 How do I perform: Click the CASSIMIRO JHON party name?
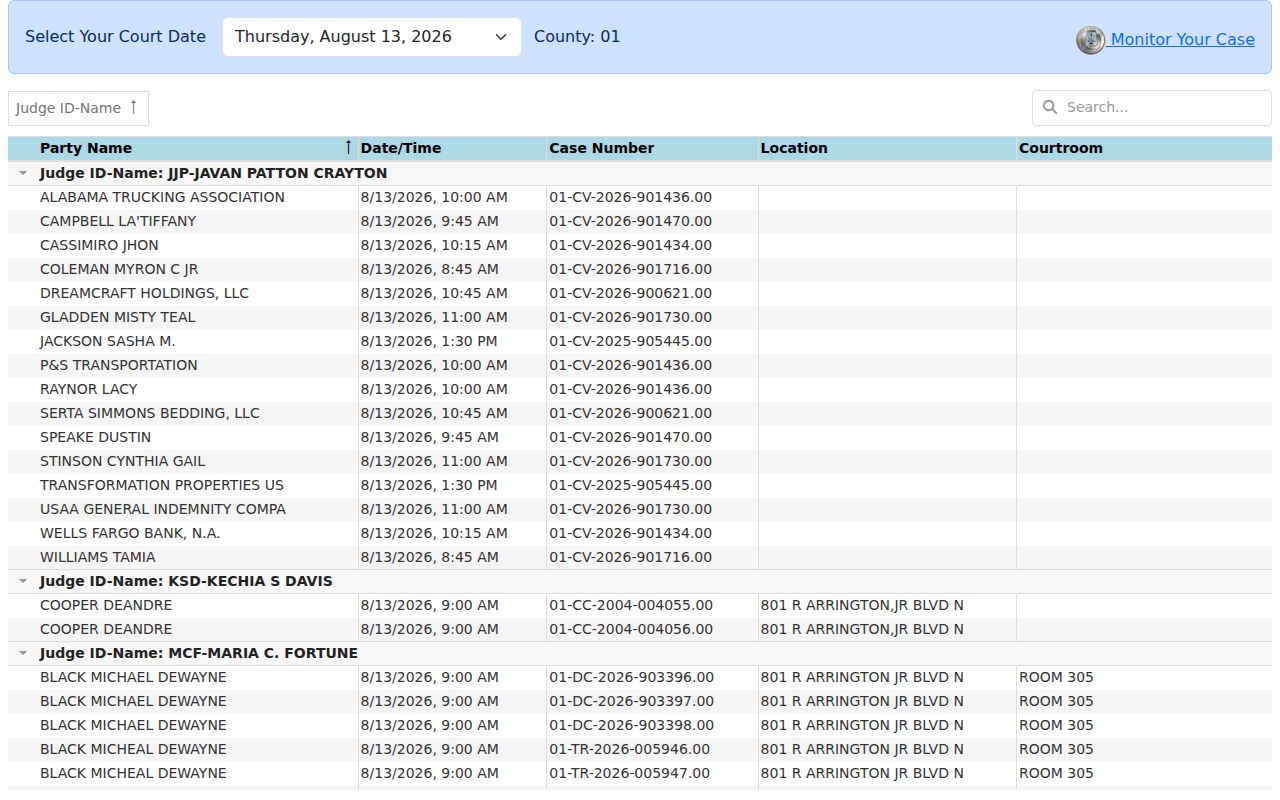(x=99, y=245)
